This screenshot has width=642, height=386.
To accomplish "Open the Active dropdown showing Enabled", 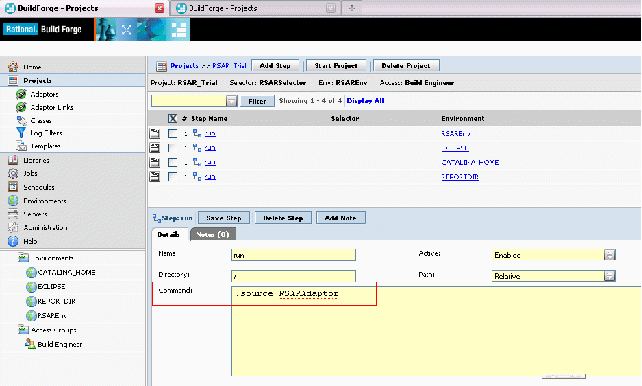I will pyautogui.click(x=610, y=255).
